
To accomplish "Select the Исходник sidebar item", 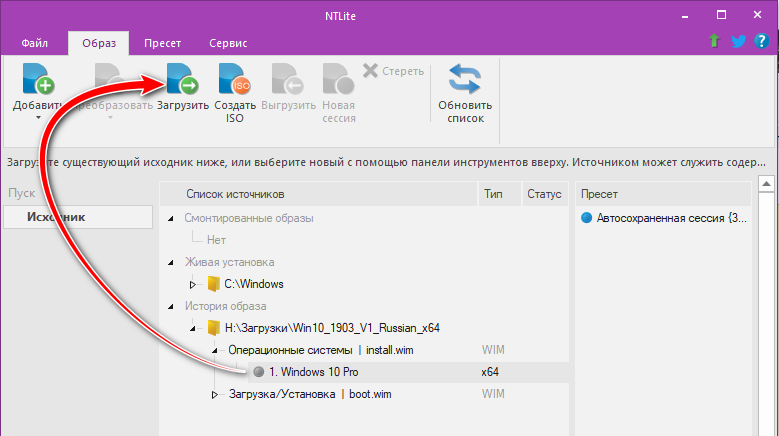I will (x=78, y=217).
